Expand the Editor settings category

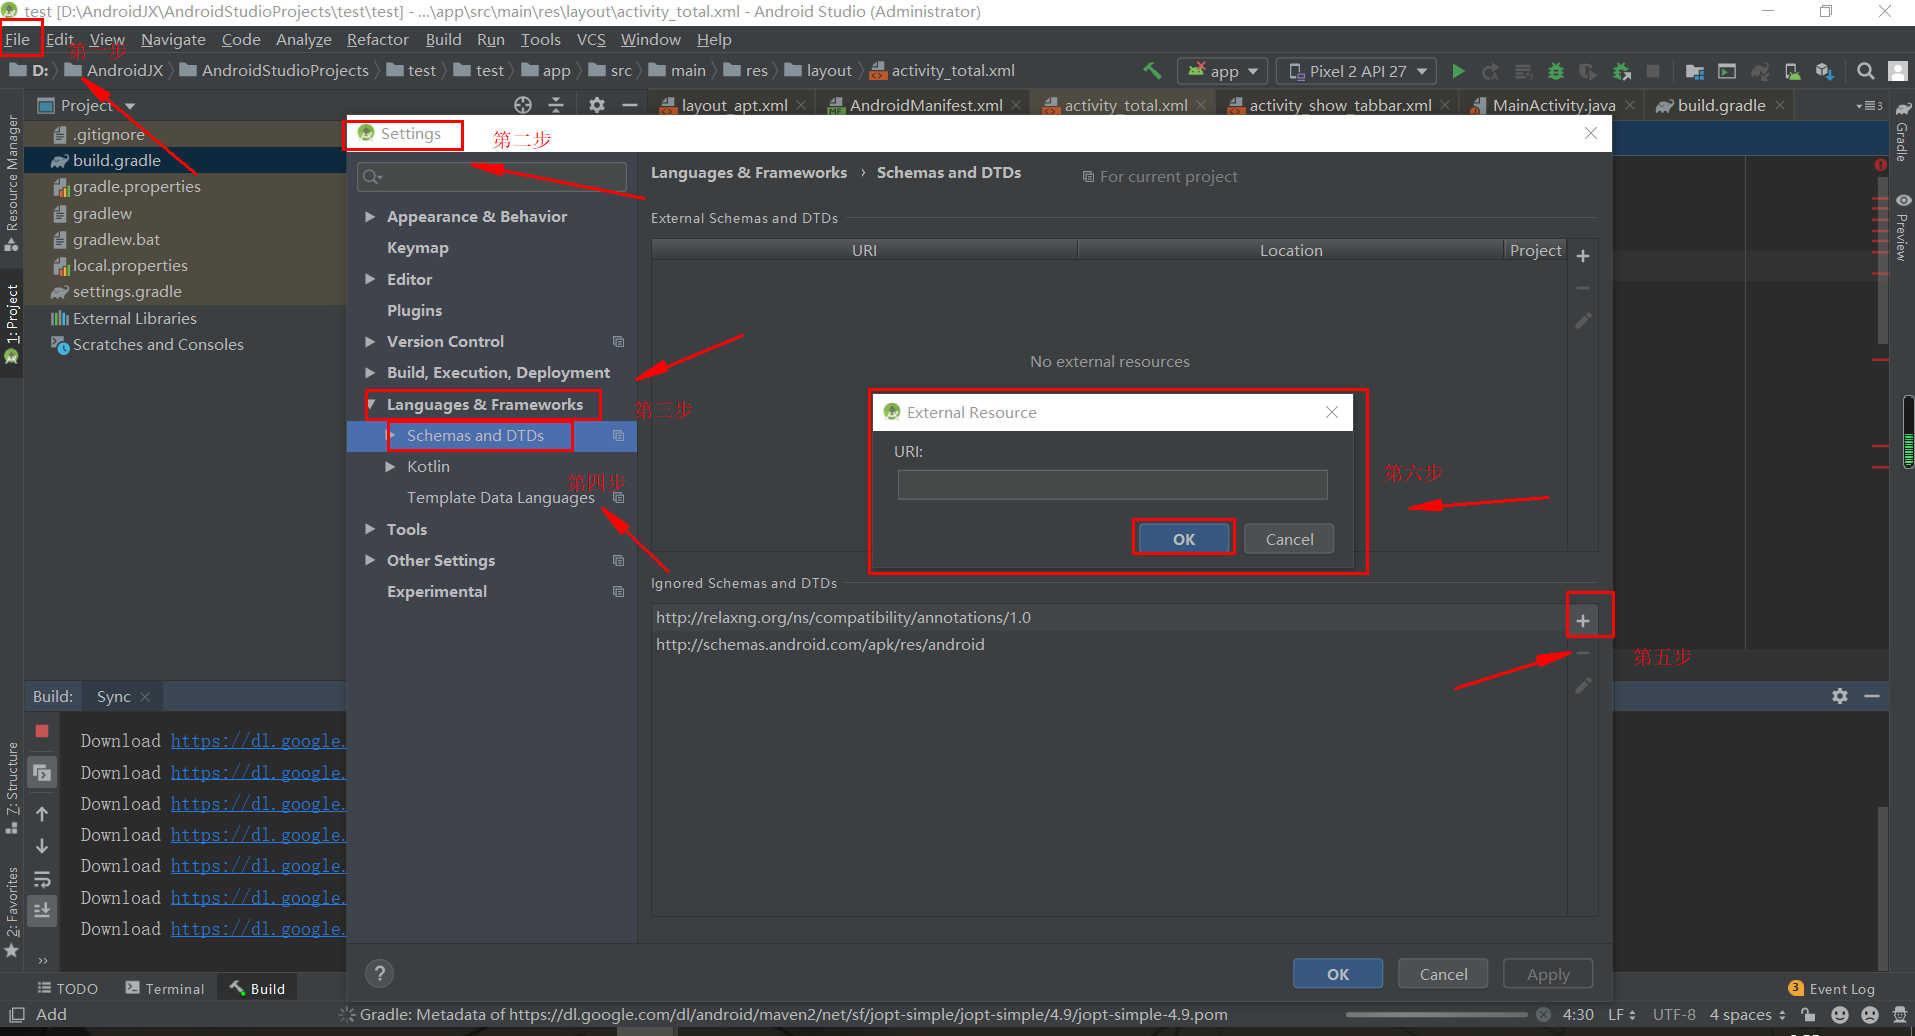[x=370, y=279]
